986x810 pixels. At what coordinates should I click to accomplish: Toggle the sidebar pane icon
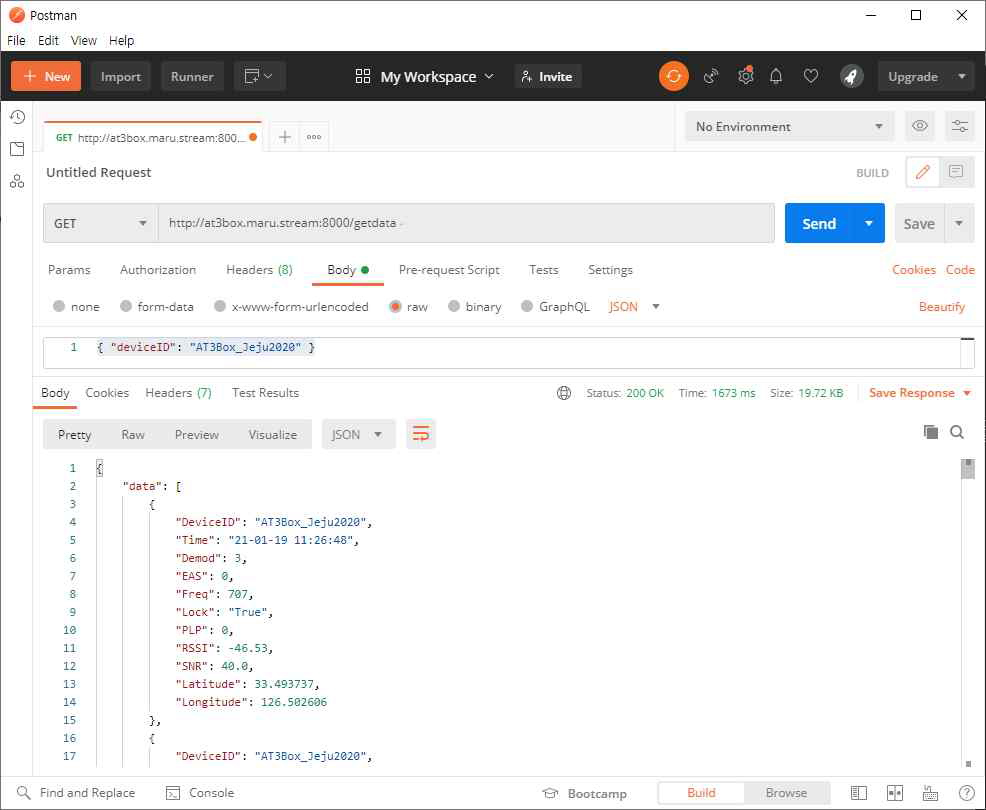click(x=858, y=793)
